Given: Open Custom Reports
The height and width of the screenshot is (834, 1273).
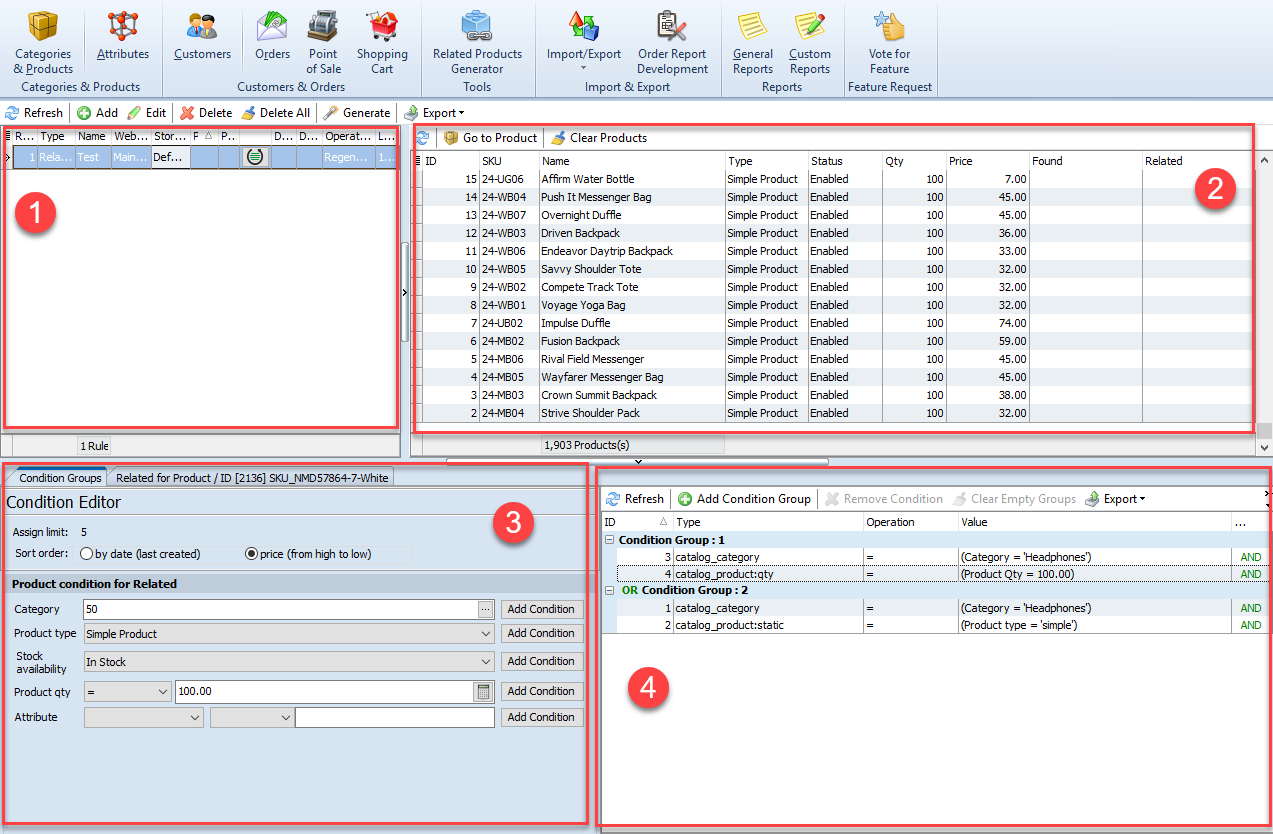Looking at the screenshot, I should 810,42.
